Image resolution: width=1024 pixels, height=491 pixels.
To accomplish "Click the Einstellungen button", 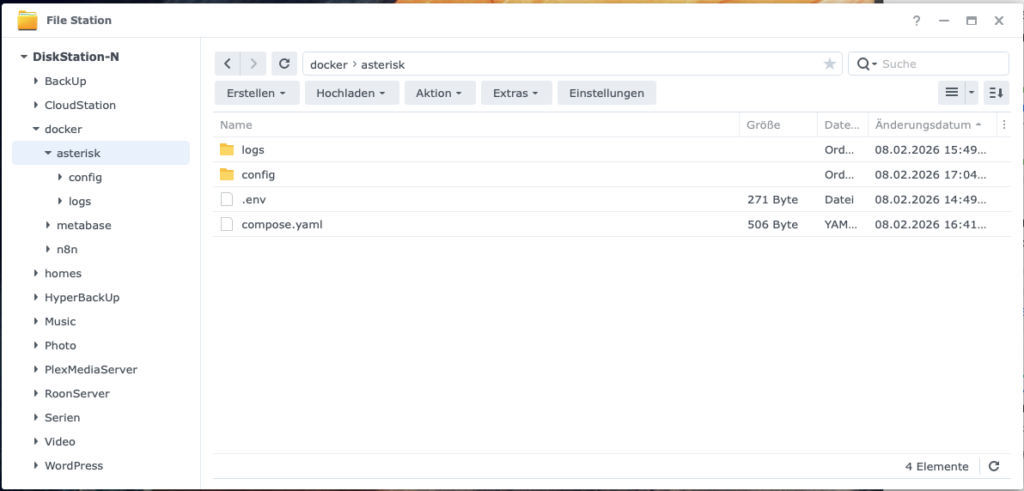I will click(606, 93).
